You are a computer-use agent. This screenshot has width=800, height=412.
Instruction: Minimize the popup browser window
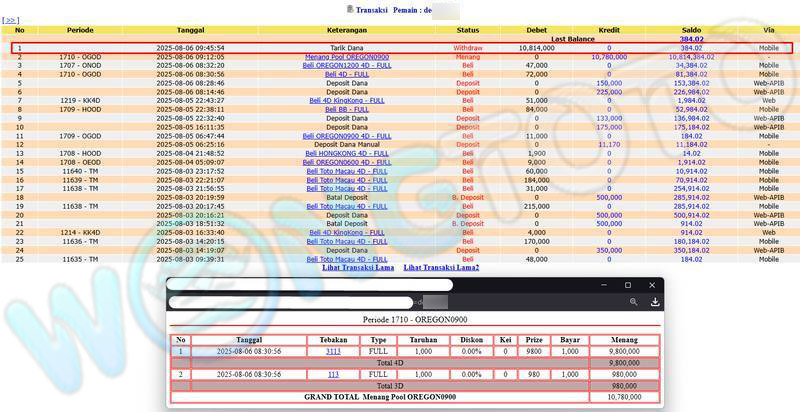(x=604, y=285)
